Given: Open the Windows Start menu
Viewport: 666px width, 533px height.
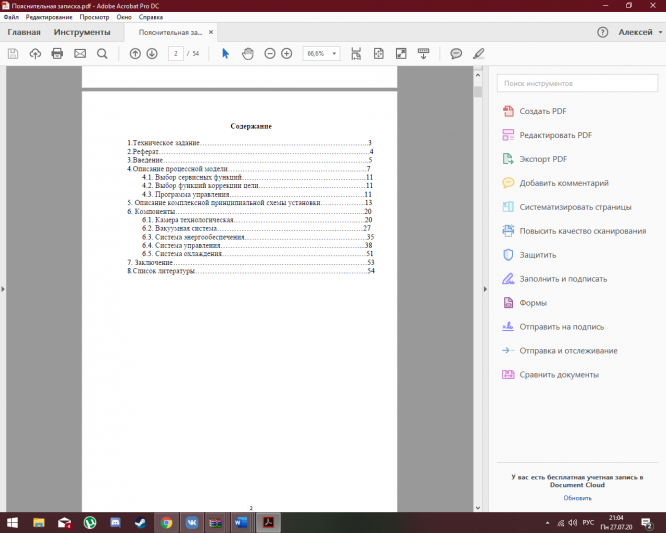Looking at the screenshot, I should point(12,523).
